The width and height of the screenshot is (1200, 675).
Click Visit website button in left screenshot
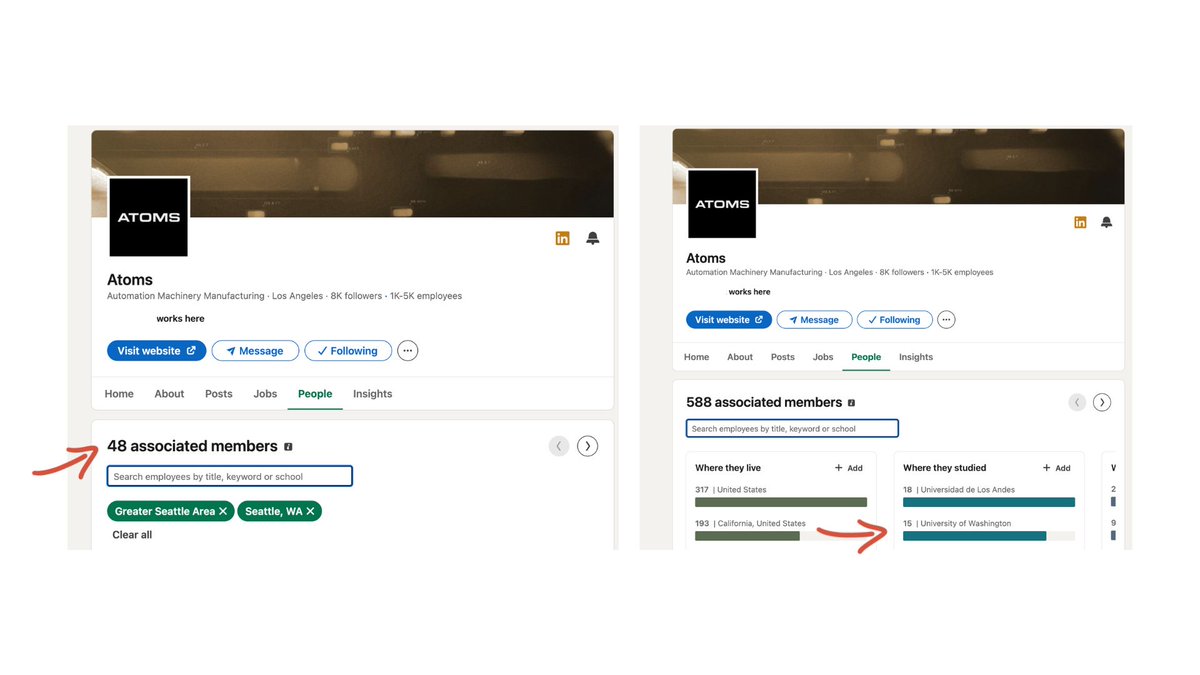[157, 351]
